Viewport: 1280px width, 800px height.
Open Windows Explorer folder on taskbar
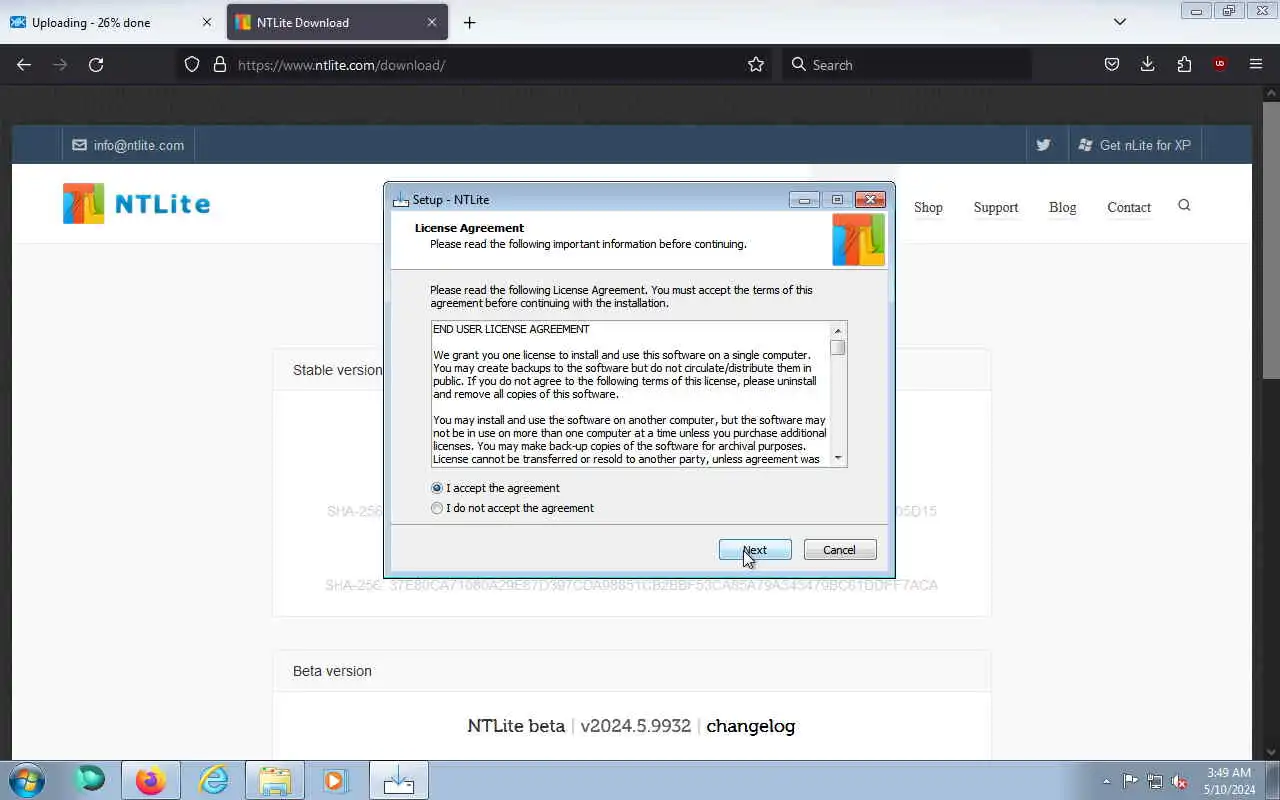275,780
